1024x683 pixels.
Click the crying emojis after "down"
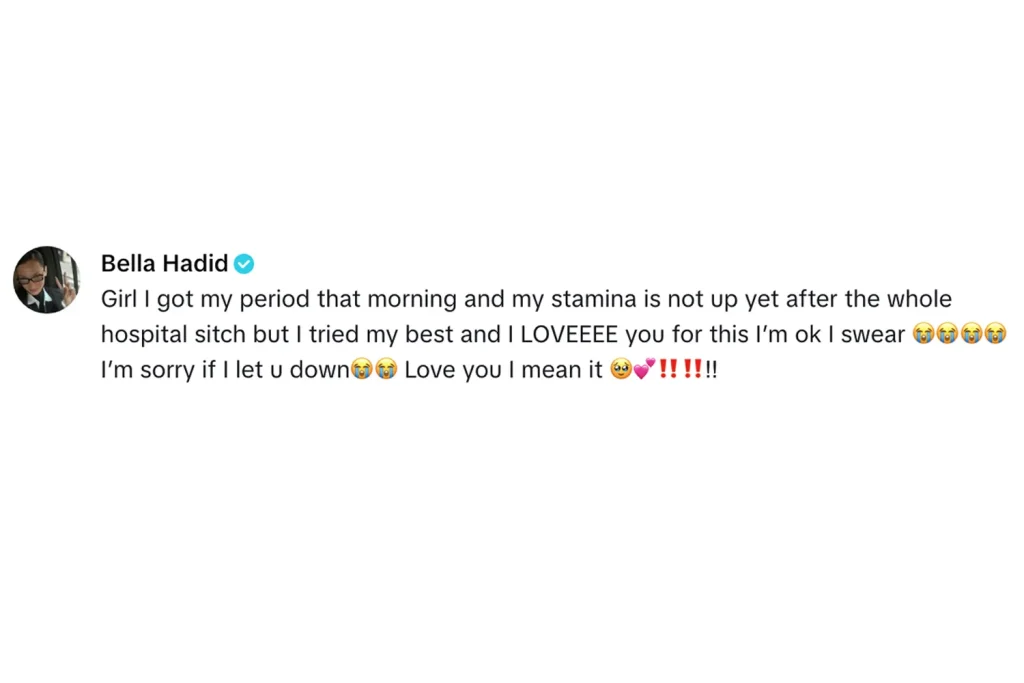(x=374, y=370)
